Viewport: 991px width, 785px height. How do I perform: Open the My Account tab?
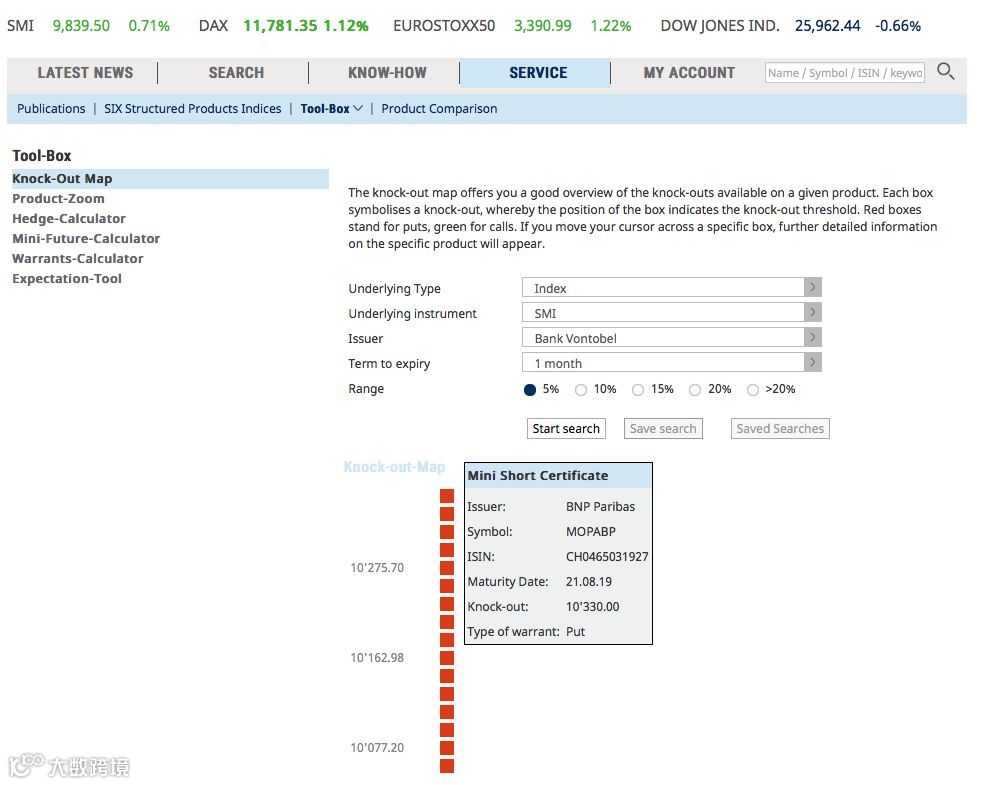coord(689,73)
